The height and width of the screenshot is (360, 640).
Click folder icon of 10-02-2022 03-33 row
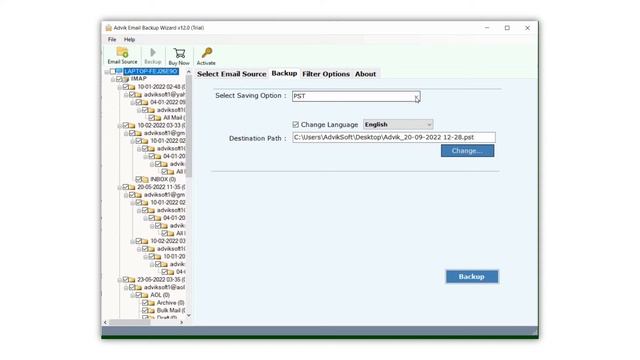(132, 125)
